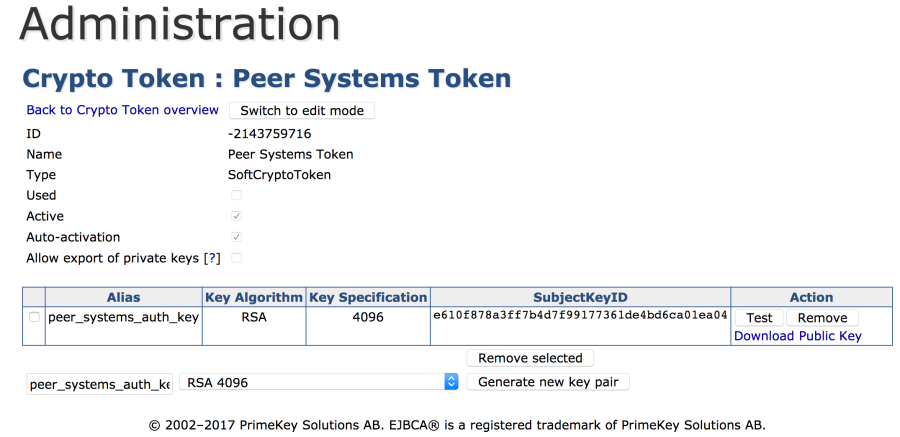Screen dimensions: 900x437
Task: Toggle the Used checkbox
Action: tap(236, 195)
